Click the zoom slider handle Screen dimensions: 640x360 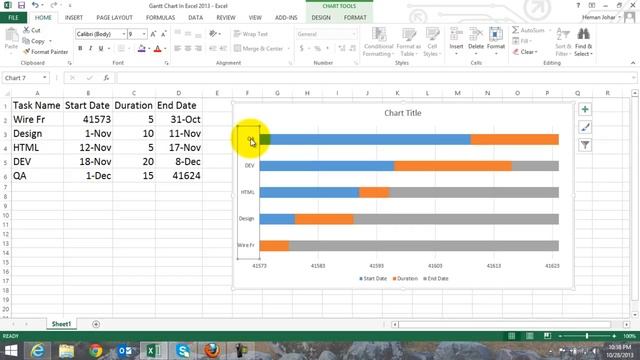pyautogui.click(x=587, y=336)
